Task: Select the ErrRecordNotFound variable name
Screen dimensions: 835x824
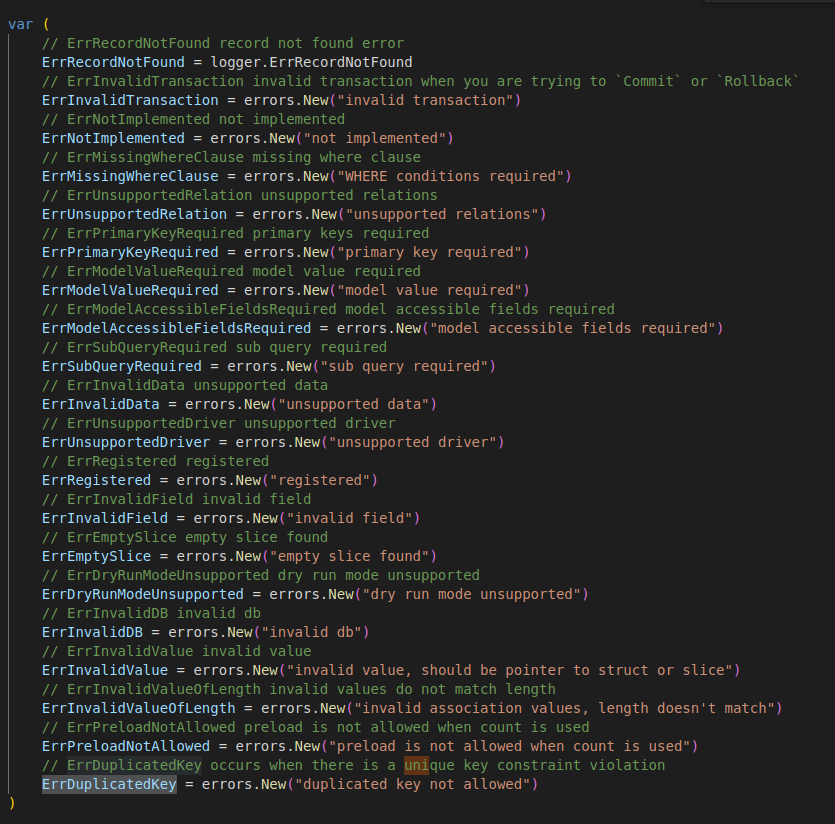Action: coord(103,62)
